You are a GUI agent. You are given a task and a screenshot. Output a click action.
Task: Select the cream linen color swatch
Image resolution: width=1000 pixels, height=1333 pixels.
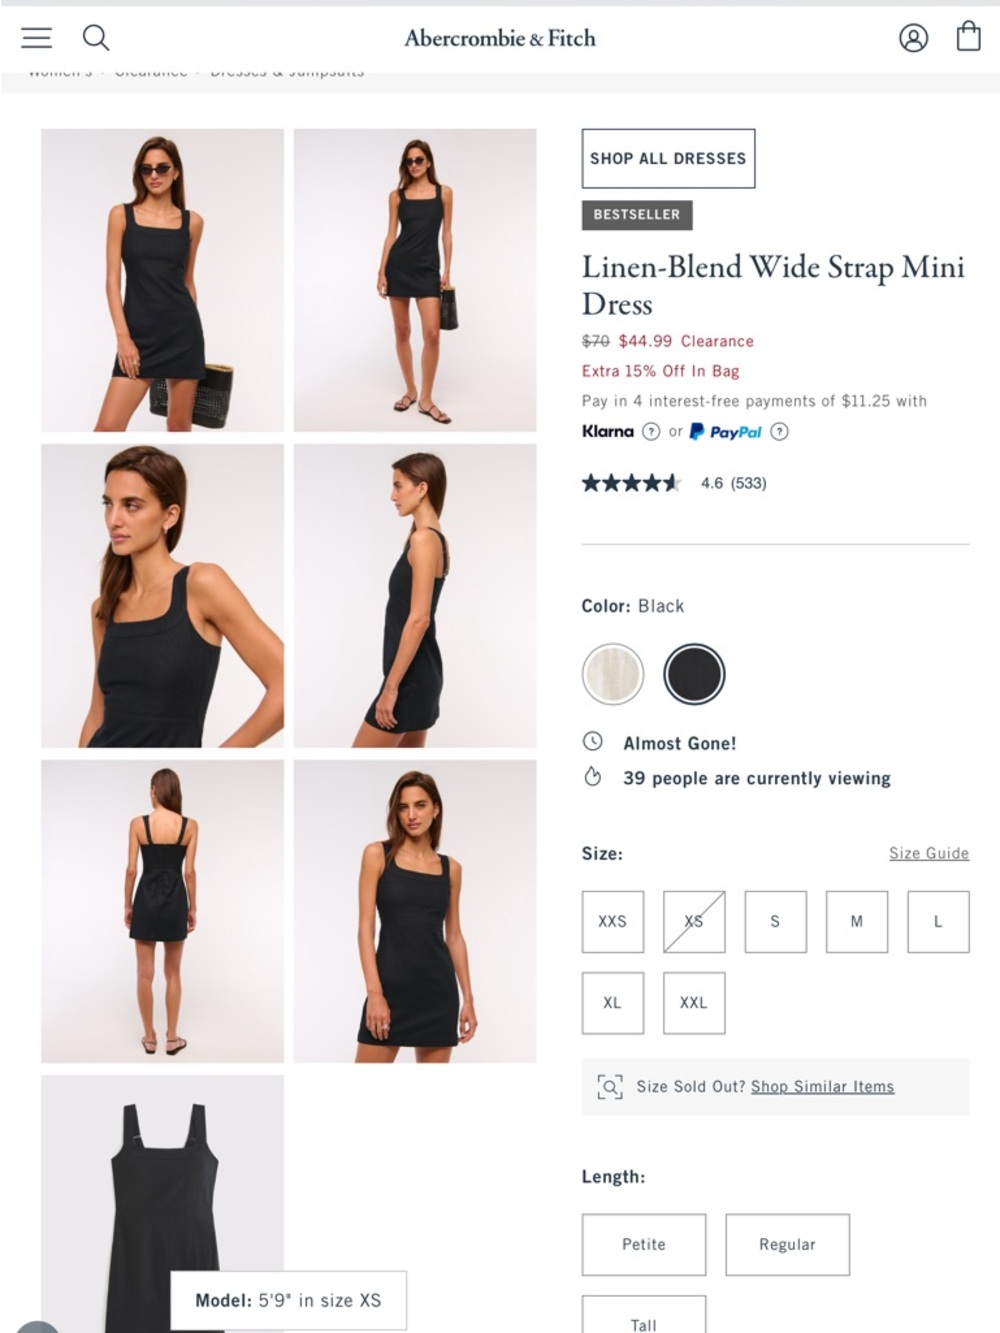[612, 674]
